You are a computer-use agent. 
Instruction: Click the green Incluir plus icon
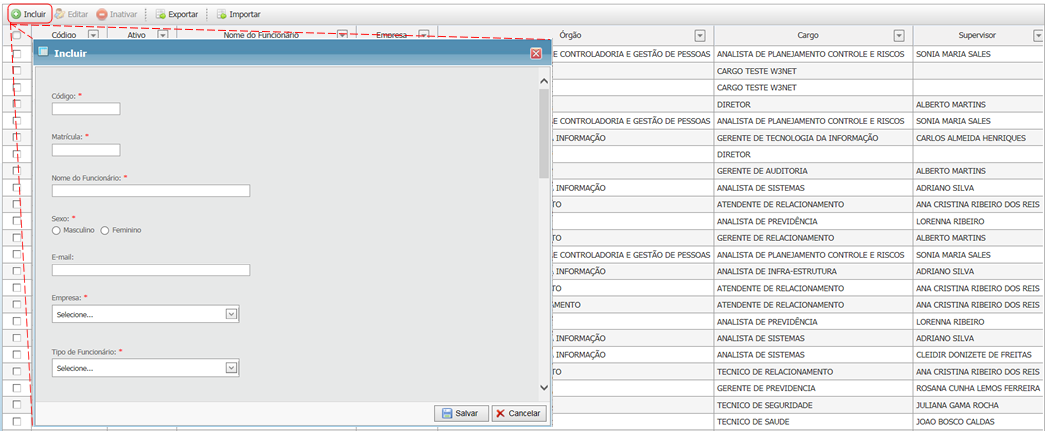click(16, 15)
